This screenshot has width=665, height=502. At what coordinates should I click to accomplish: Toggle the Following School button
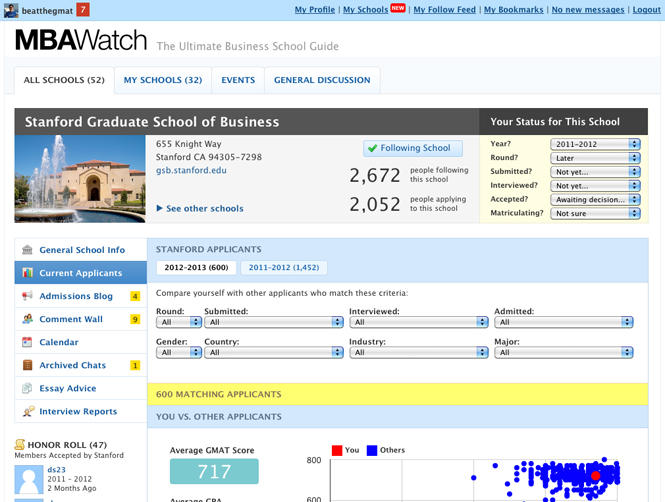(x=413, y=148)
